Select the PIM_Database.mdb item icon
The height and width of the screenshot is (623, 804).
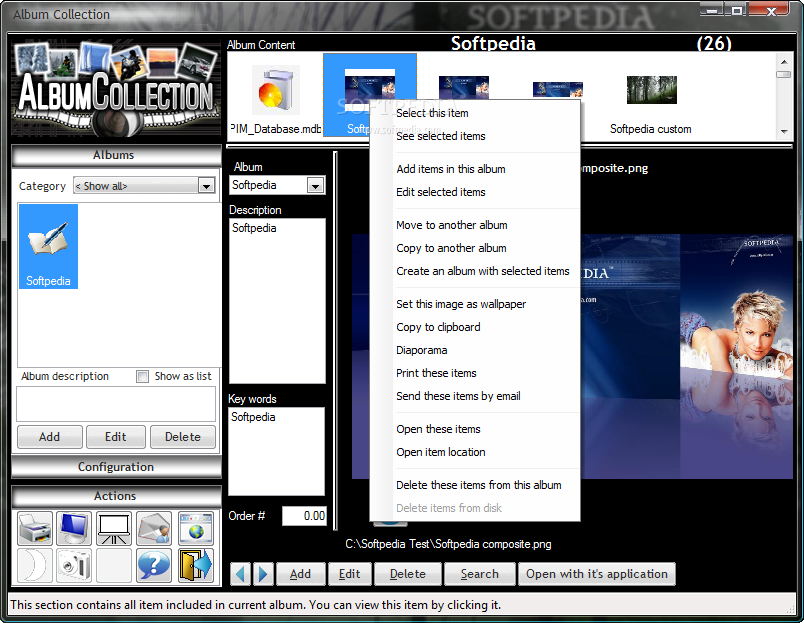(x=275, y=91)
